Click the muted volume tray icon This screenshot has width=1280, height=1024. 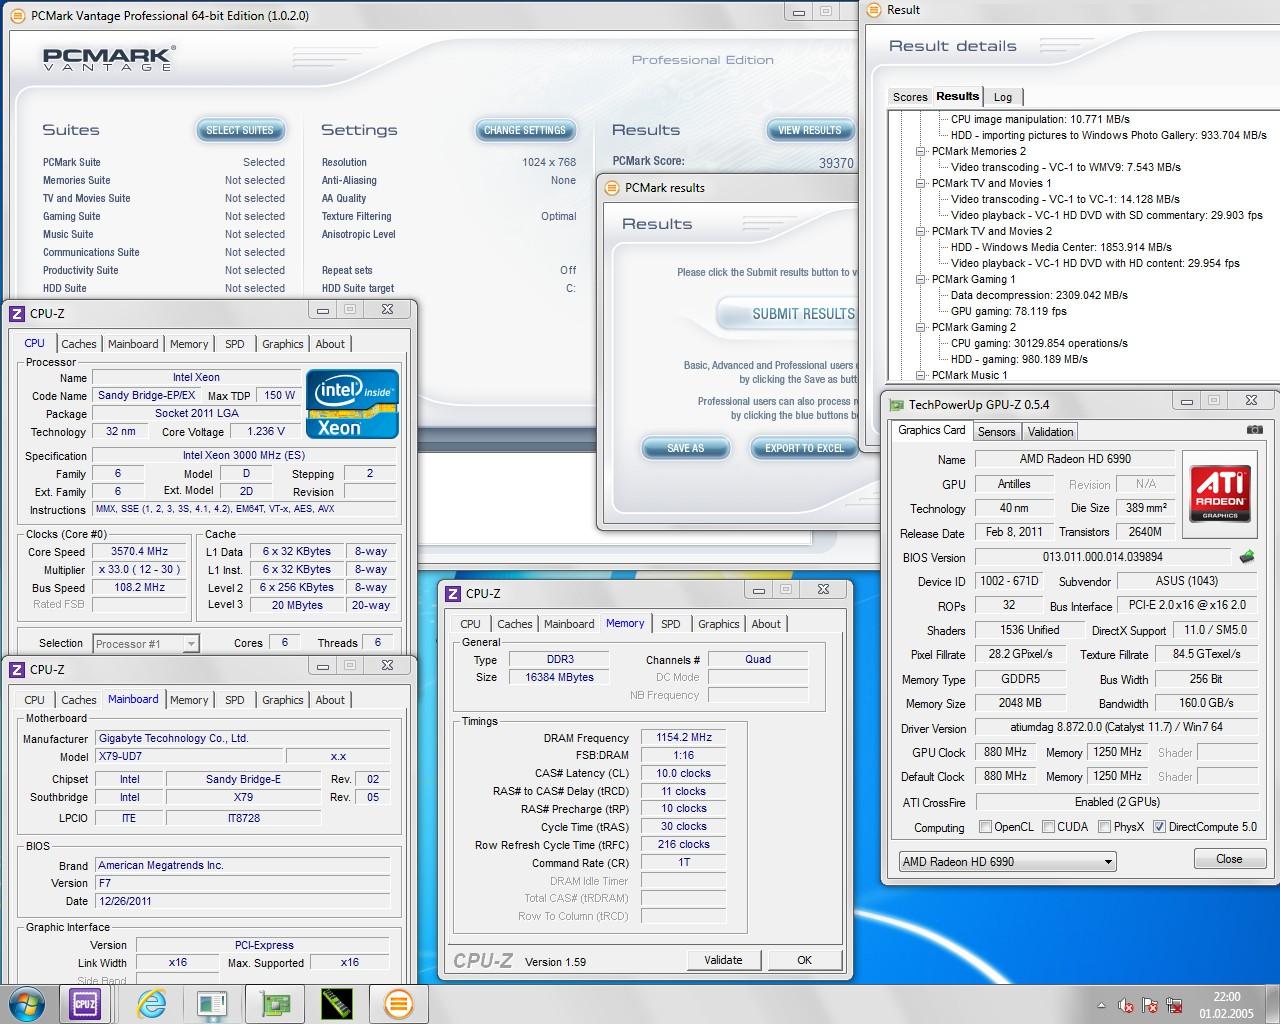1126,1005
